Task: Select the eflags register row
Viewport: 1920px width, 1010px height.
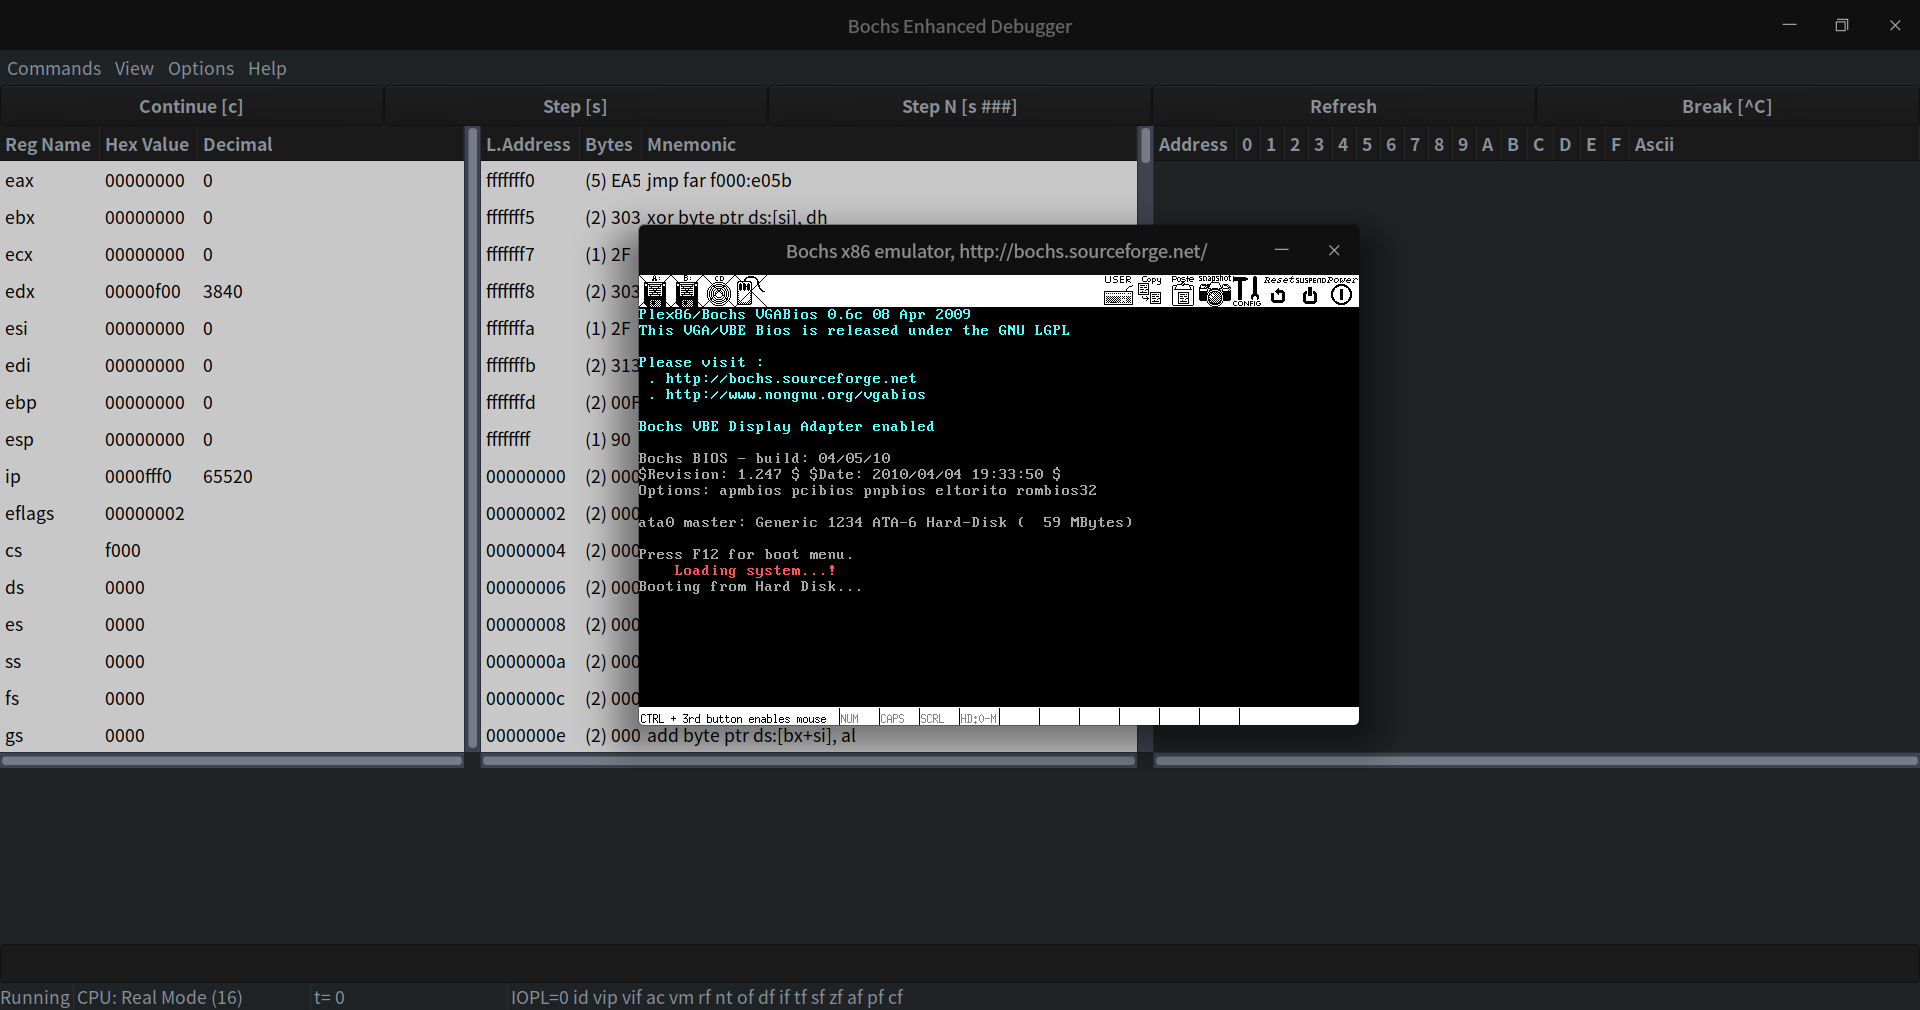Action: 232,514
